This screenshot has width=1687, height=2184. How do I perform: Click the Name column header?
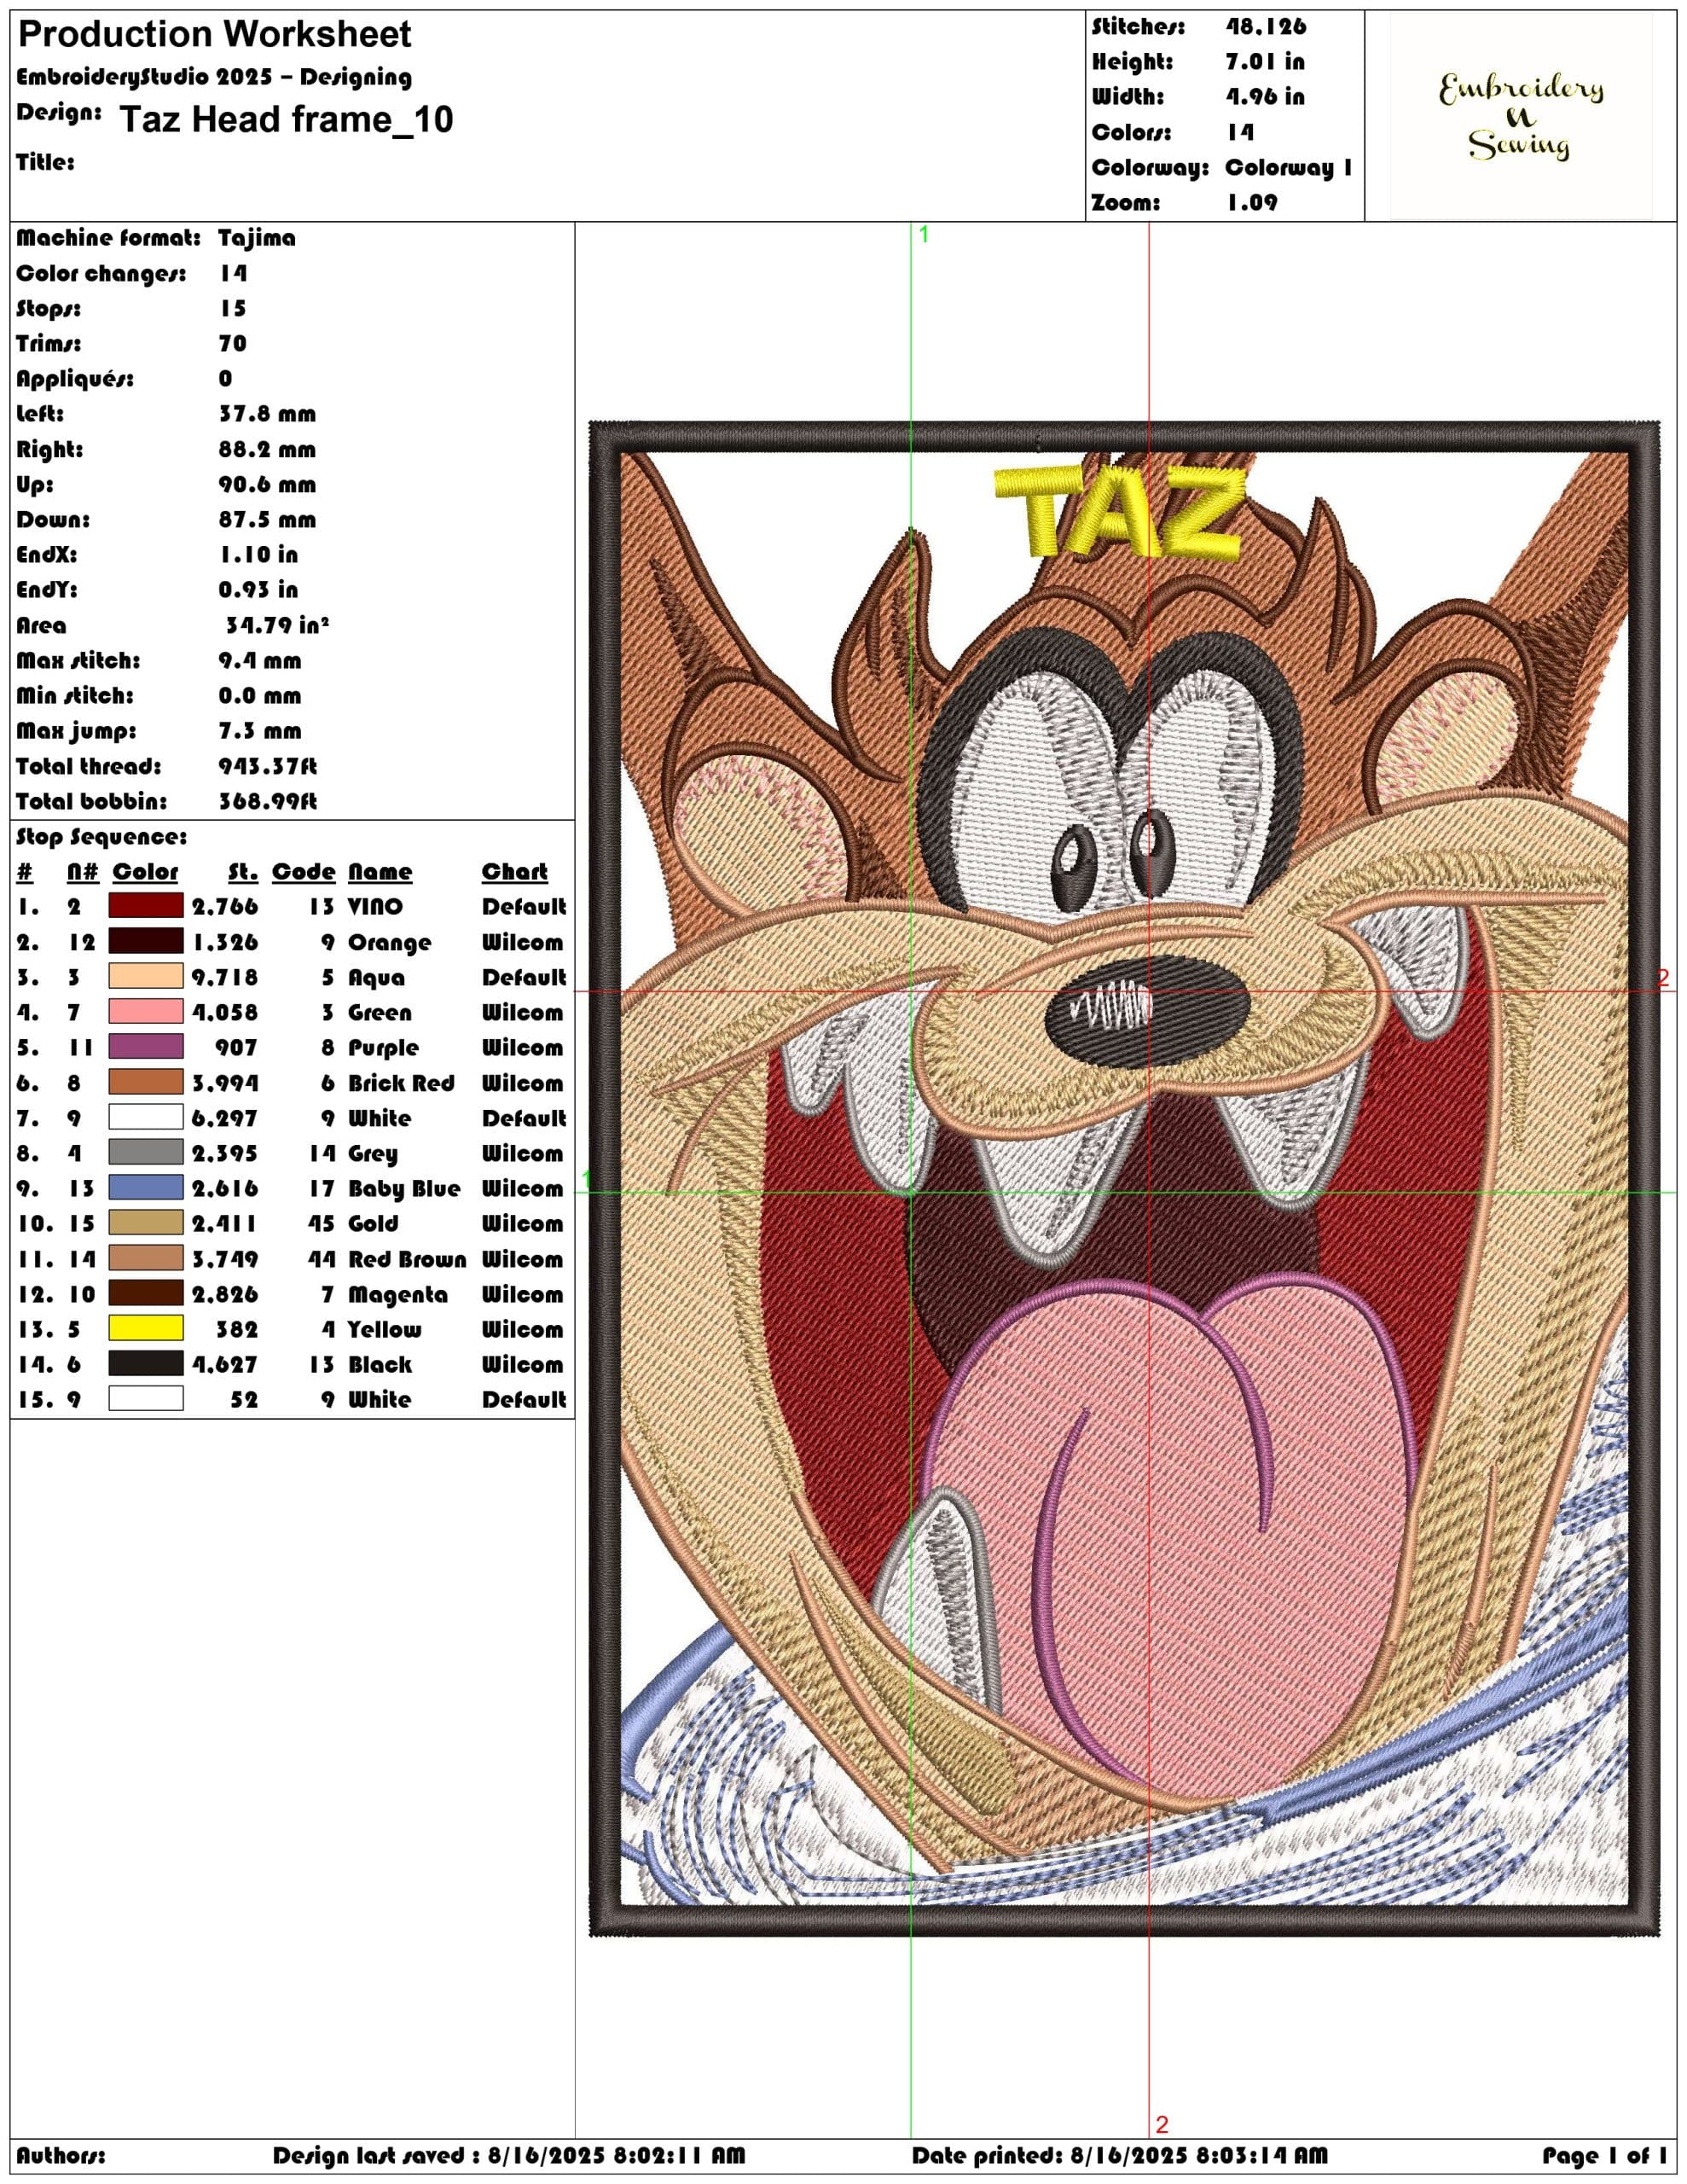[x=380, y=872]
